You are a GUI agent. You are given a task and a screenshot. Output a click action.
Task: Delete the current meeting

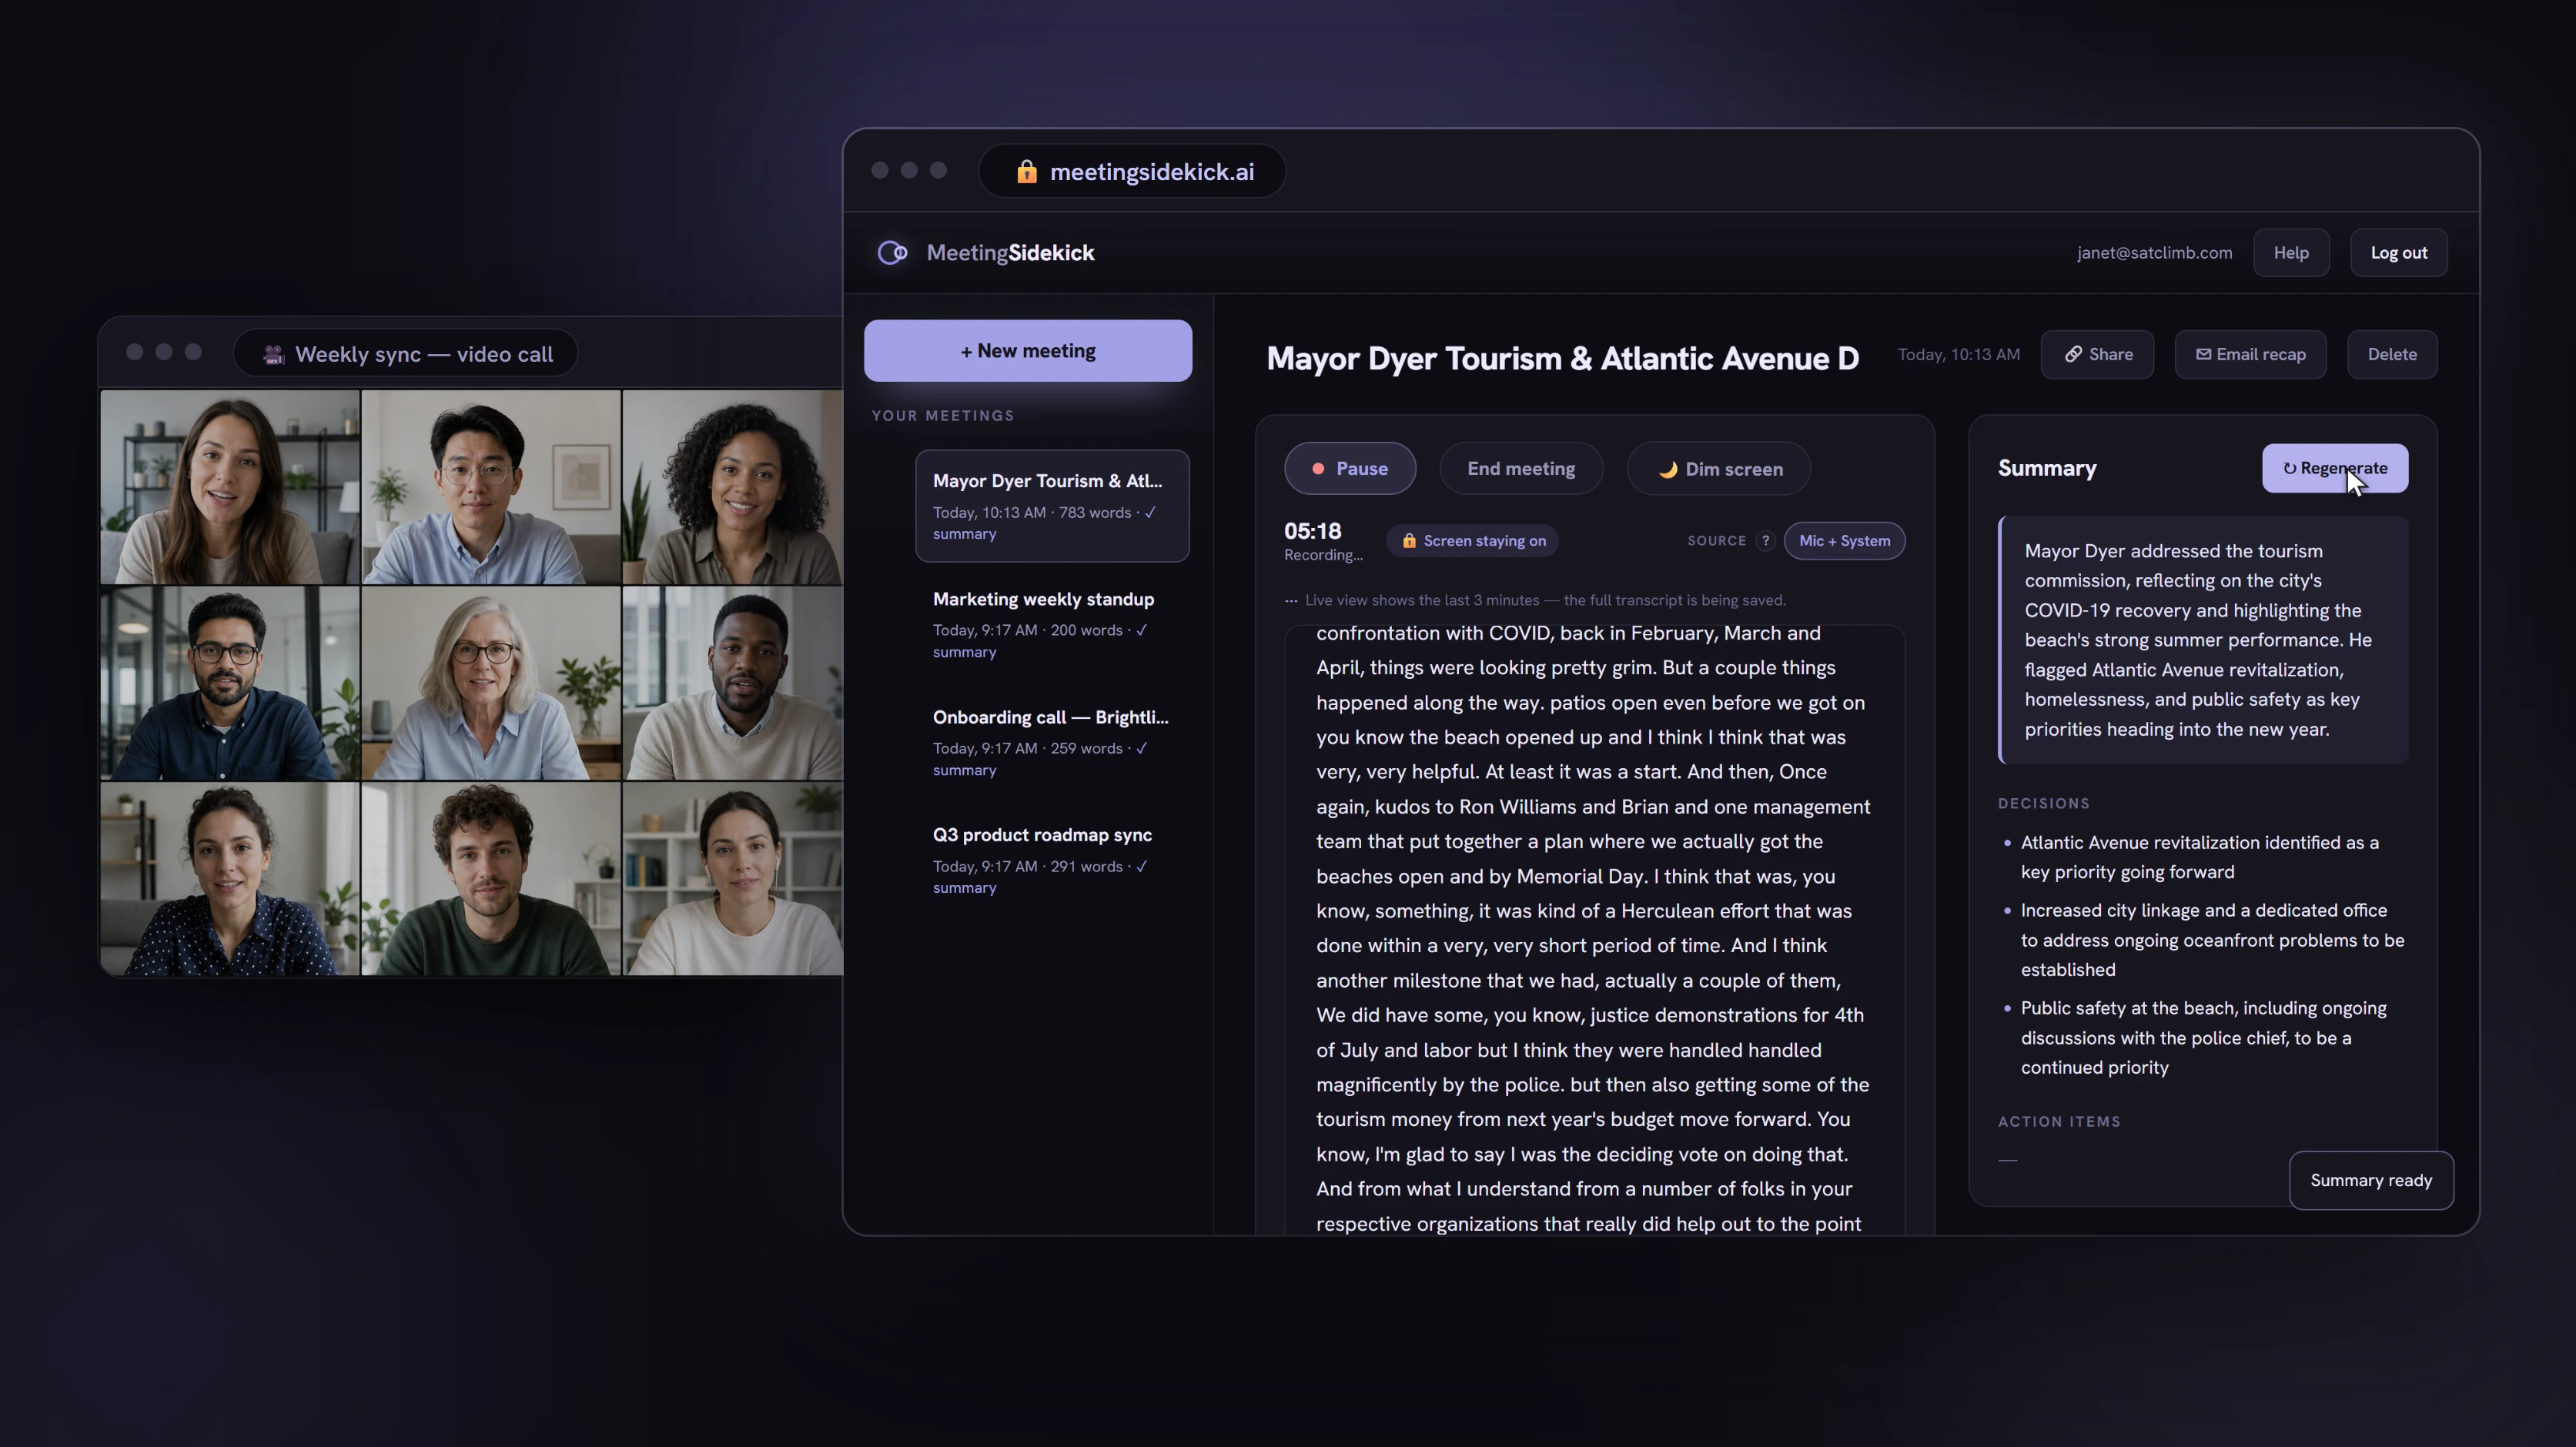tap(2392, 355)
